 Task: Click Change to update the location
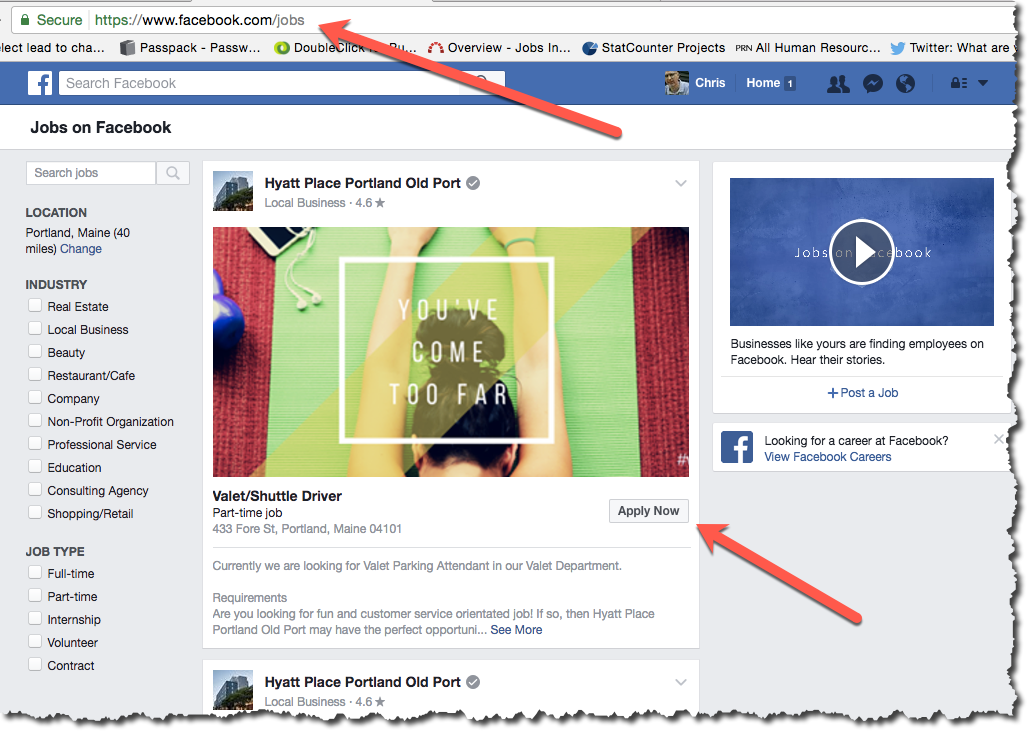coord(80,248)
